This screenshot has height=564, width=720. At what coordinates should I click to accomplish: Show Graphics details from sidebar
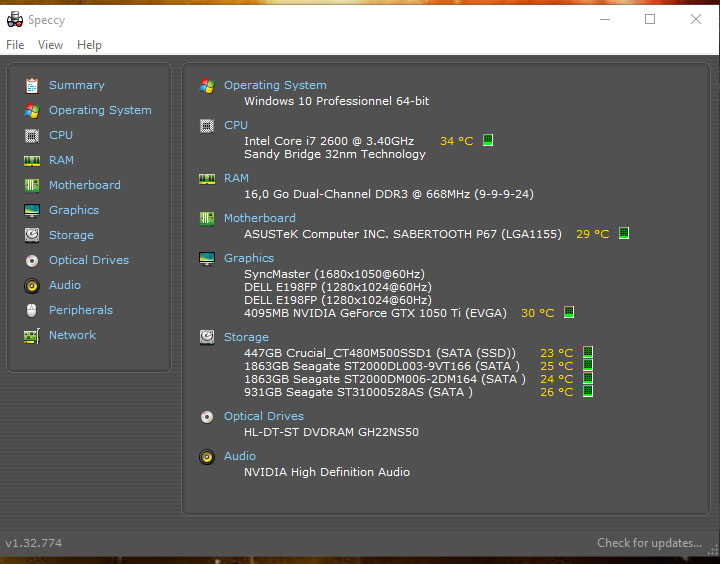[73, 210]
